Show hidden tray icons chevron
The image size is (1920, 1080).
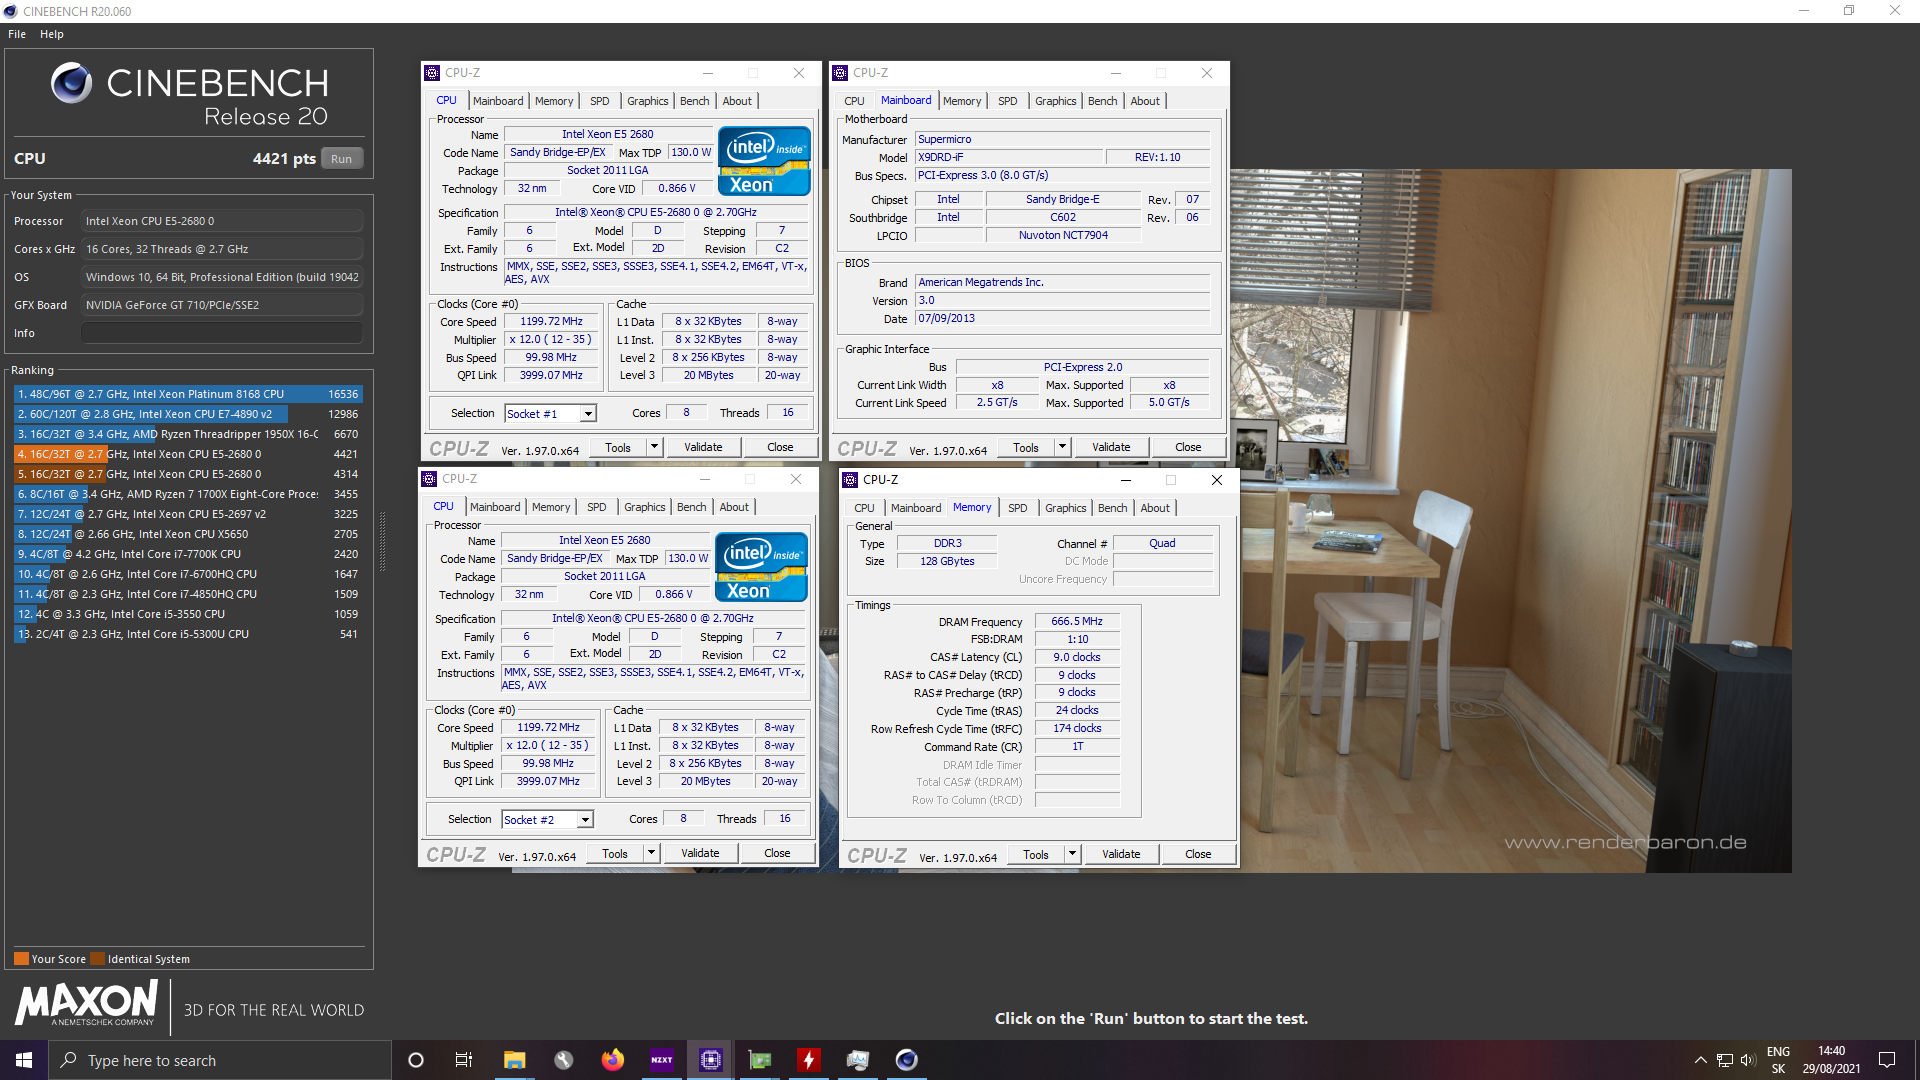(x=1700, y=1060)
